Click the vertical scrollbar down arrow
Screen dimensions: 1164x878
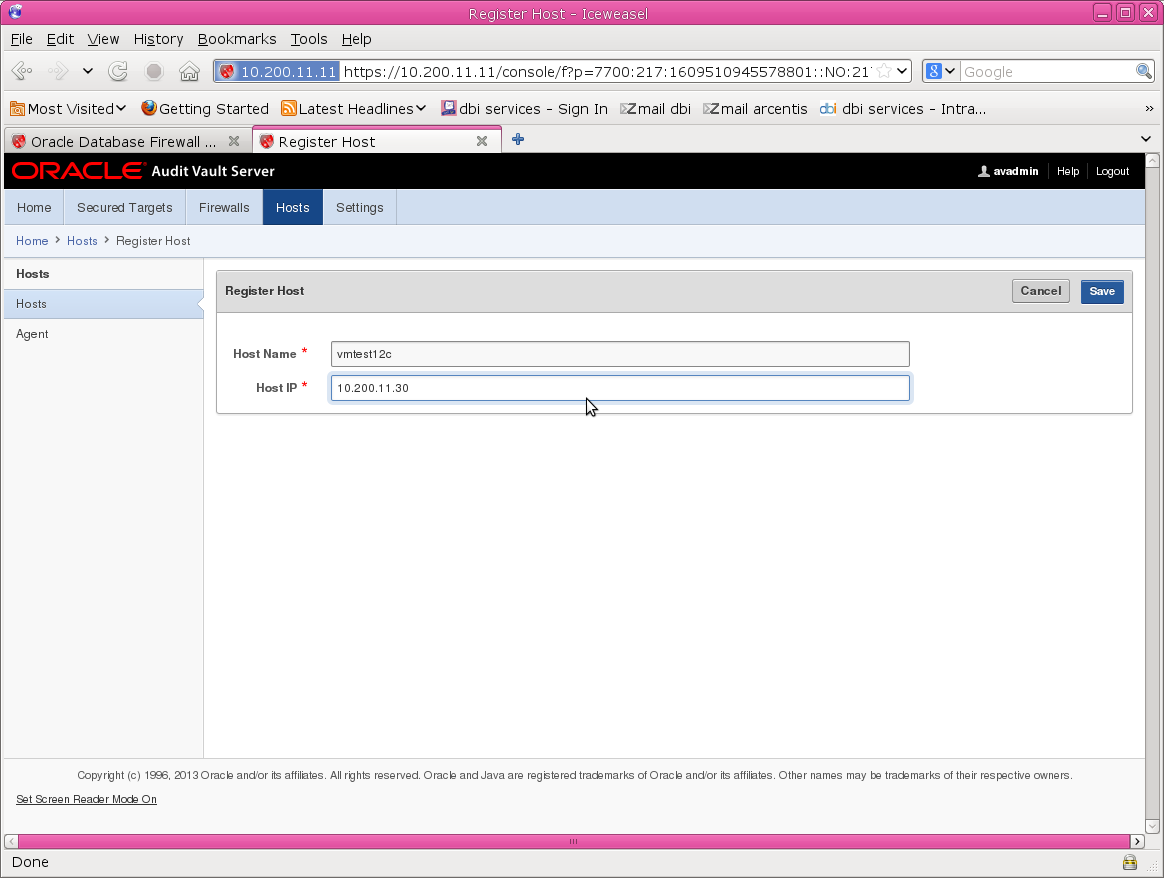click(x=1152, y=826)
